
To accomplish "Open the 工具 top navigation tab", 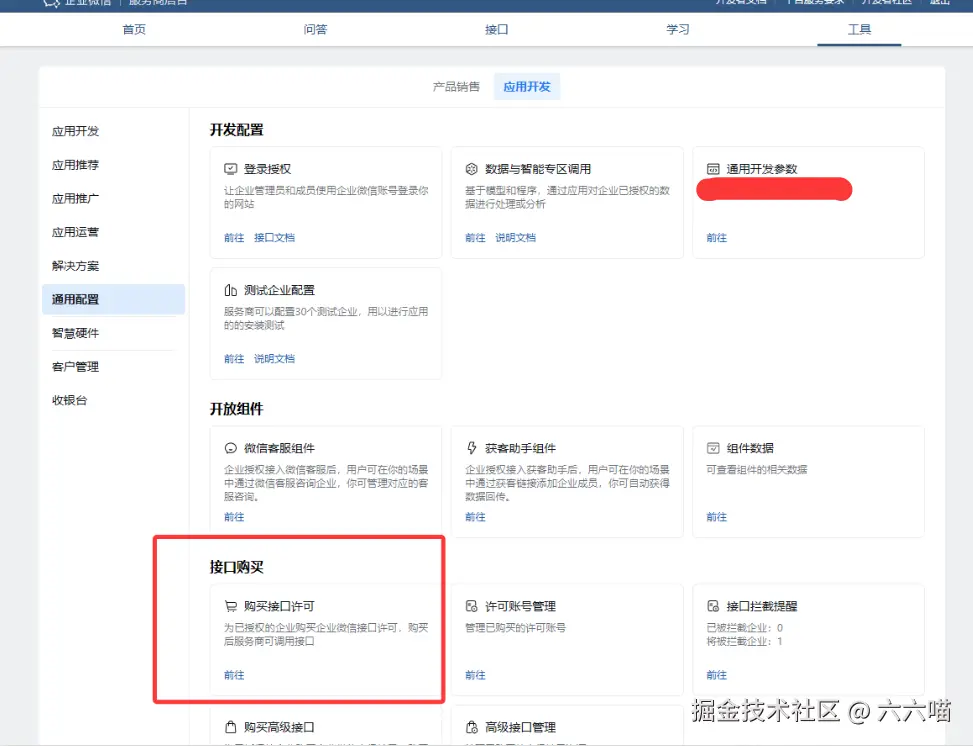I will point(859,29).
